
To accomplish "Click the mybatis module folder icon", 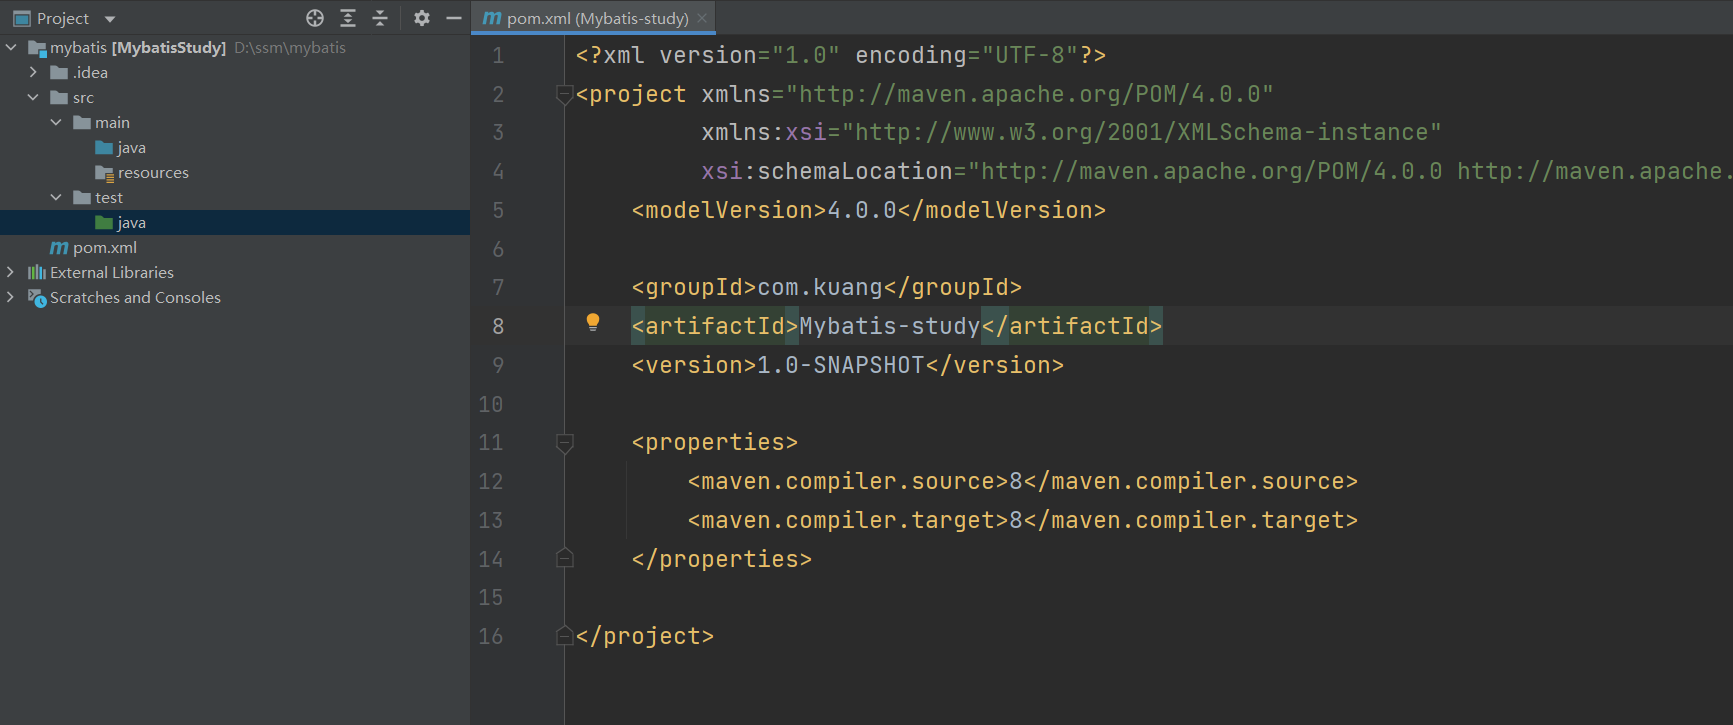I will (x=37, y=48).
